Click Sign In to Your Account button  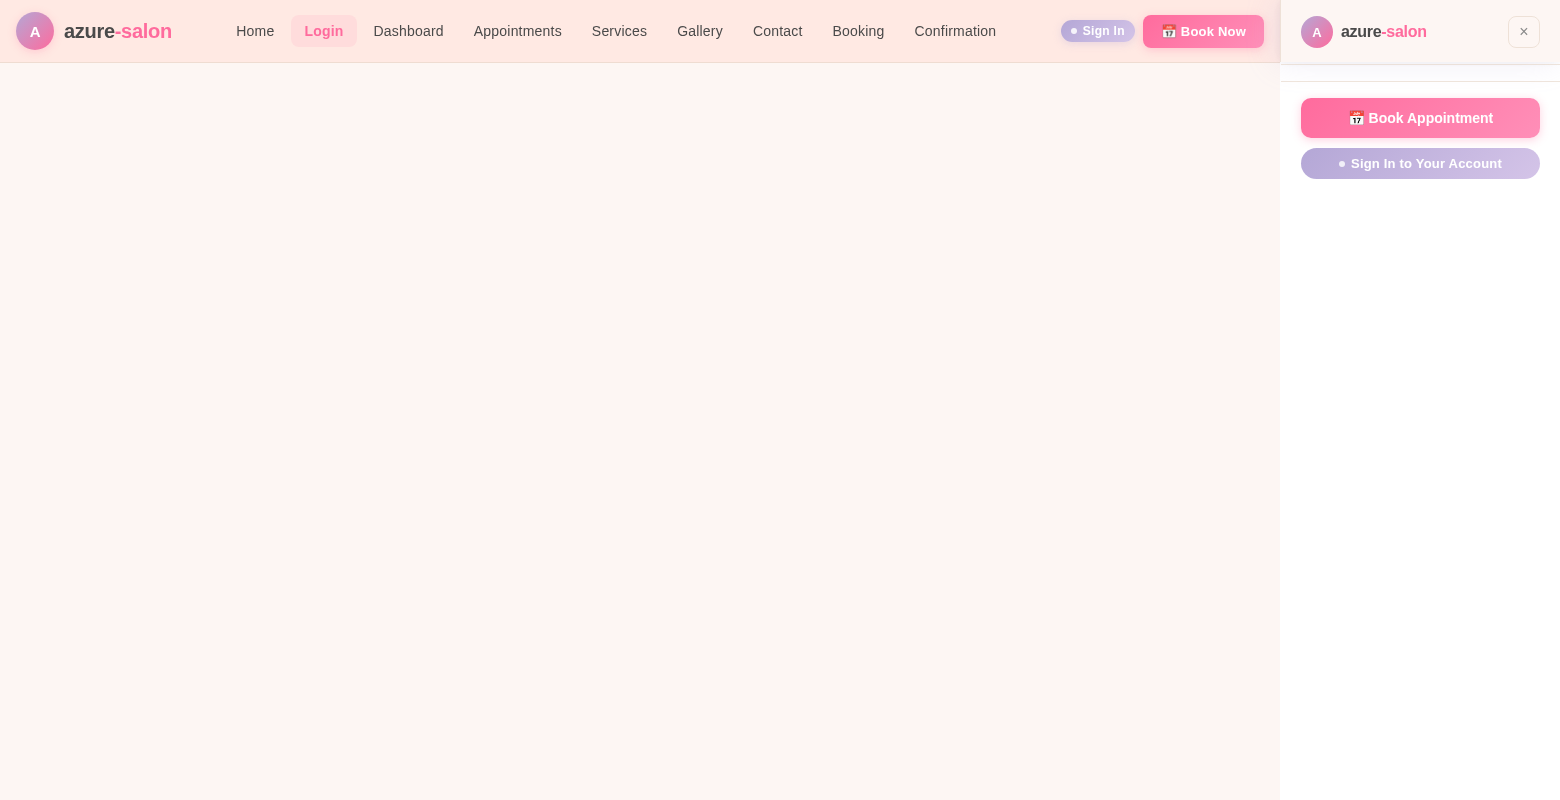(1420, 164)
